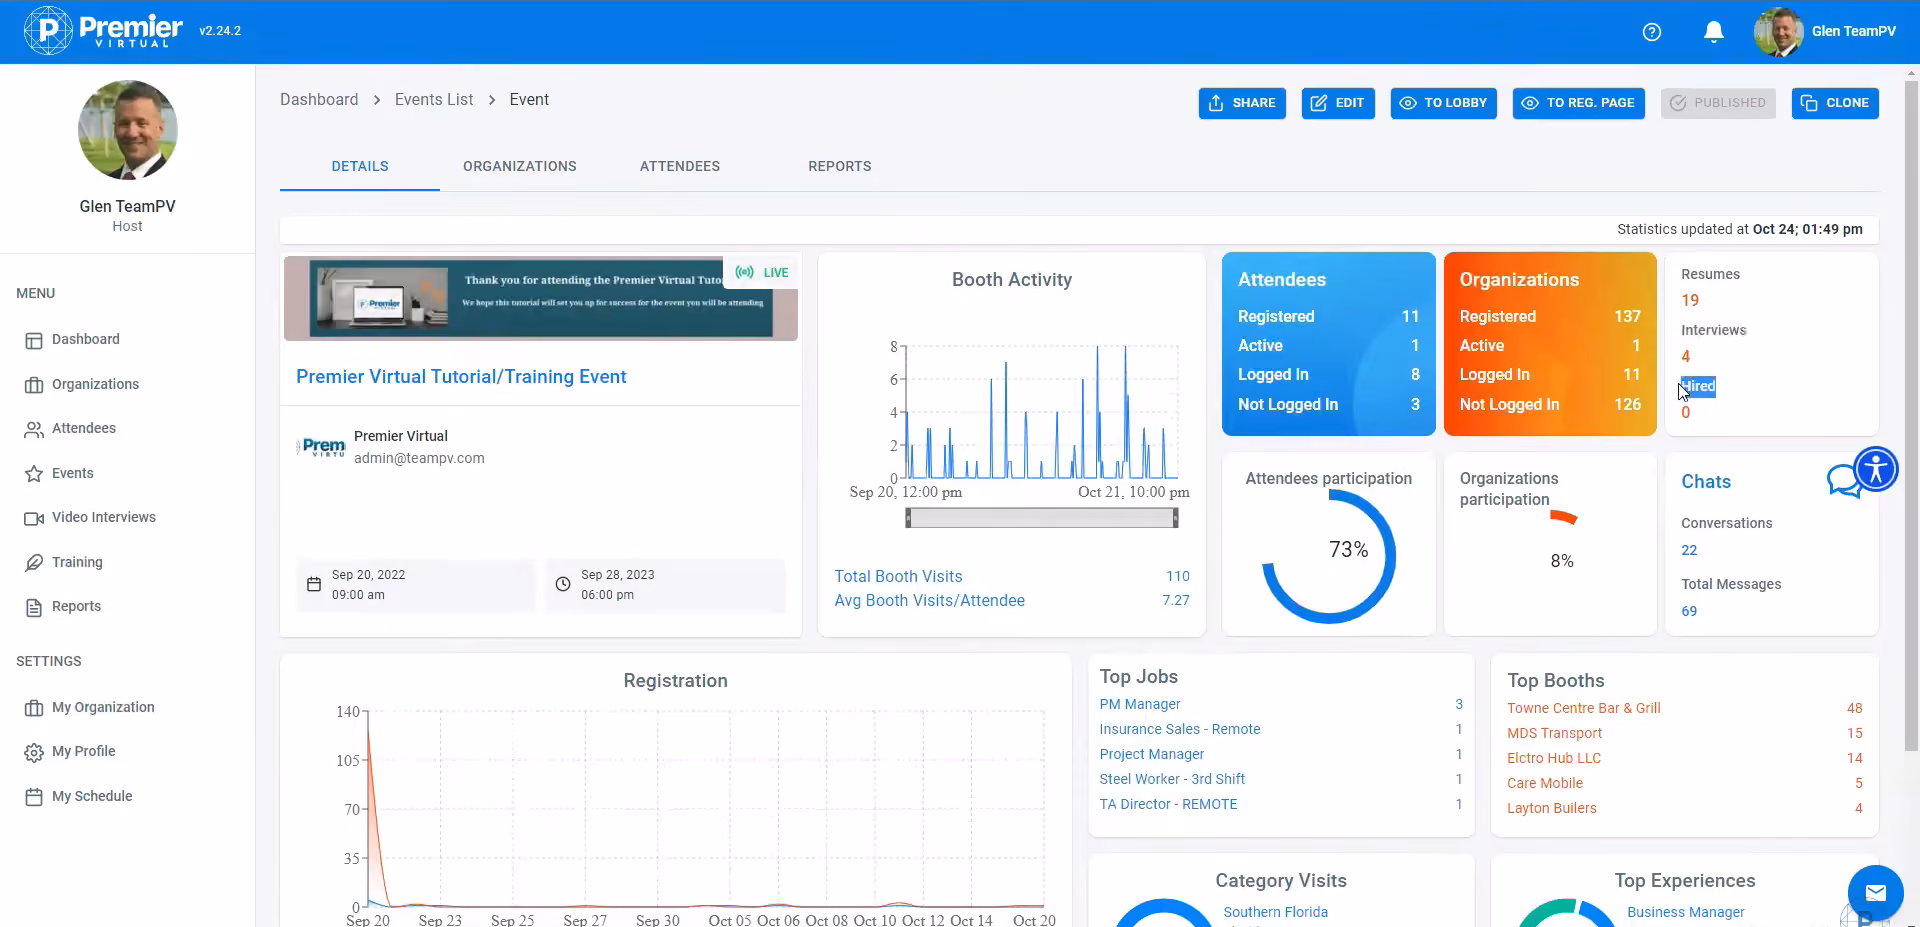Open Care Mobile booth
1920x927 pixels.
click(1545, 784)
